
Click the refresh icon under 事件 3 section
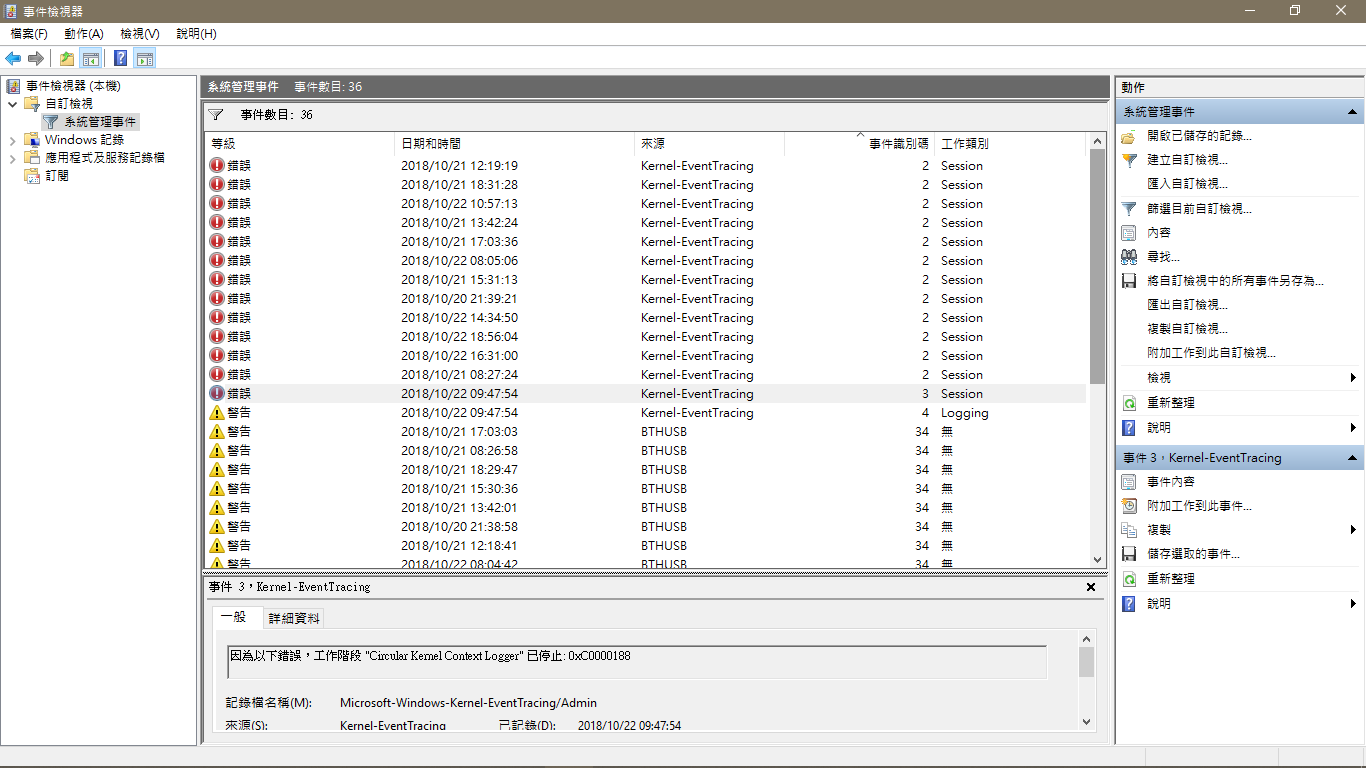1129,579
